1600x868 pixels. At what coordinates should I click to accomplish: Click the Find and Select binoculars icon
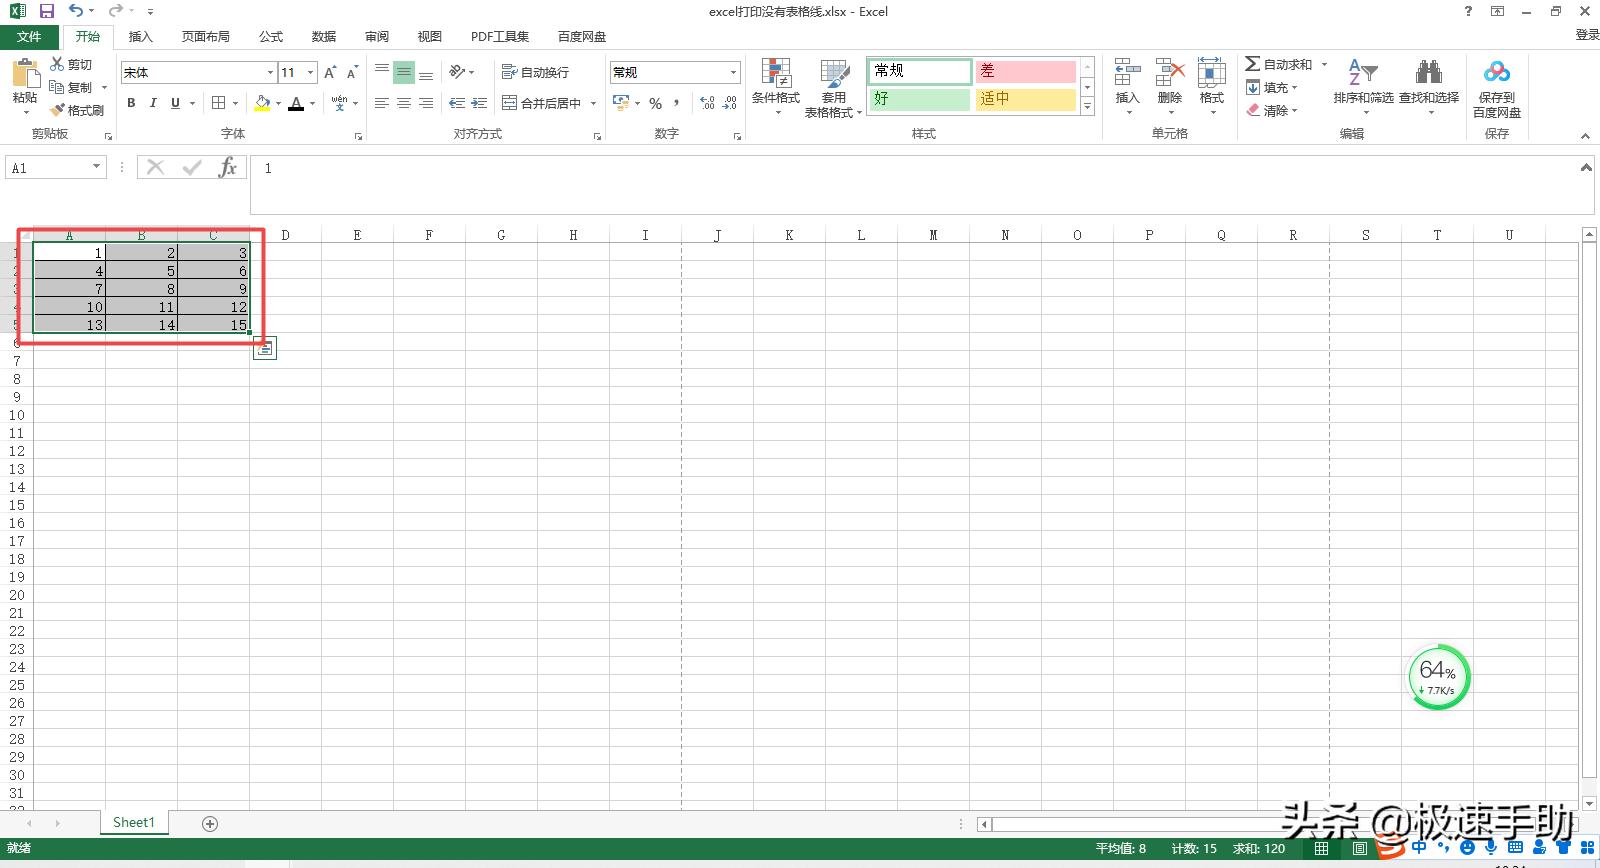1428,74
